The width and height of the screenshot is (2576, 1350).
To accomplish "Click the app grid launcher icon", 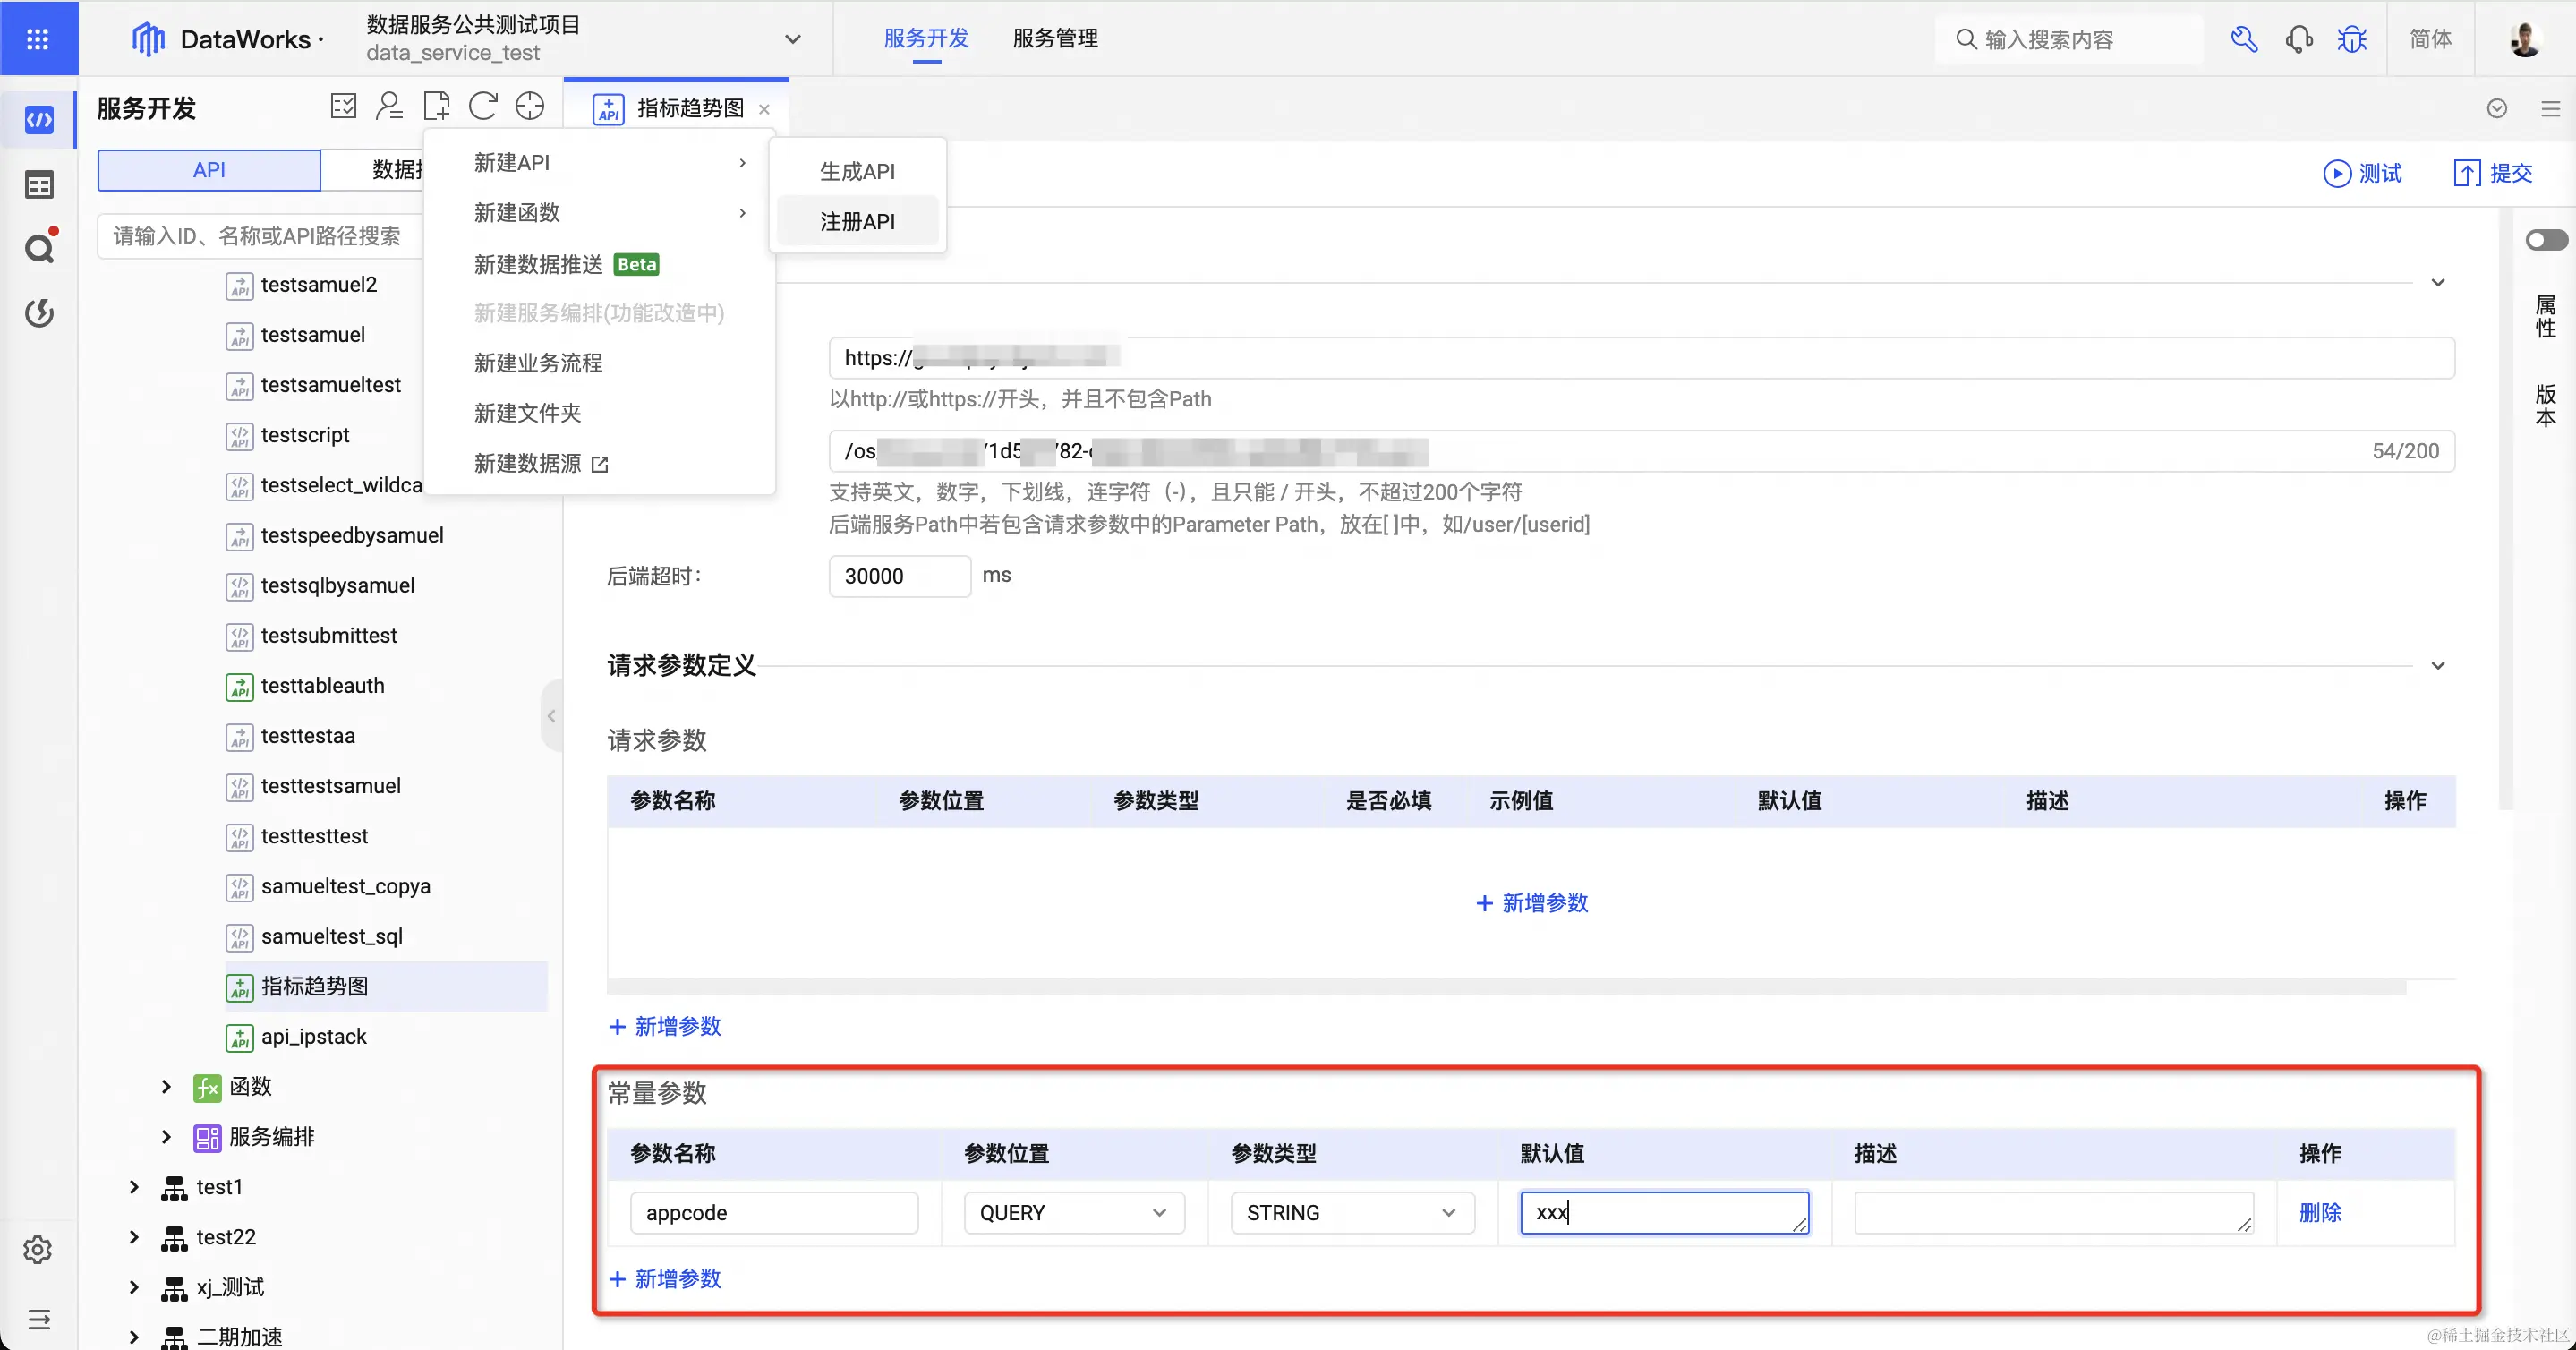I will tap(38, 38).
